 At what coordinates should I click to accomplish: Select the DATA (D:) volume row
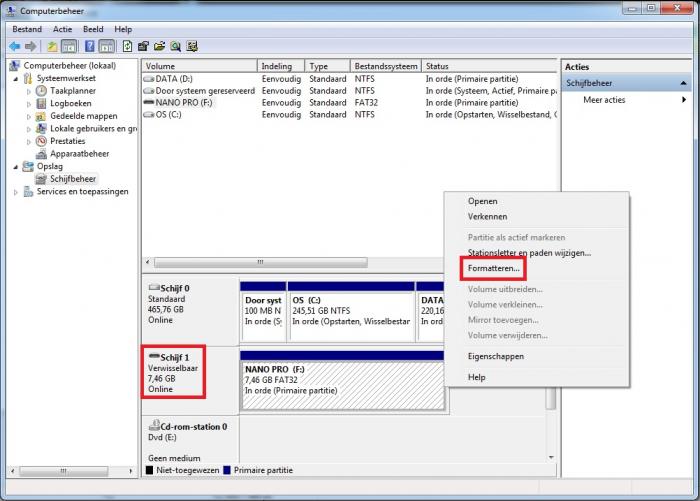coord(350,79)
